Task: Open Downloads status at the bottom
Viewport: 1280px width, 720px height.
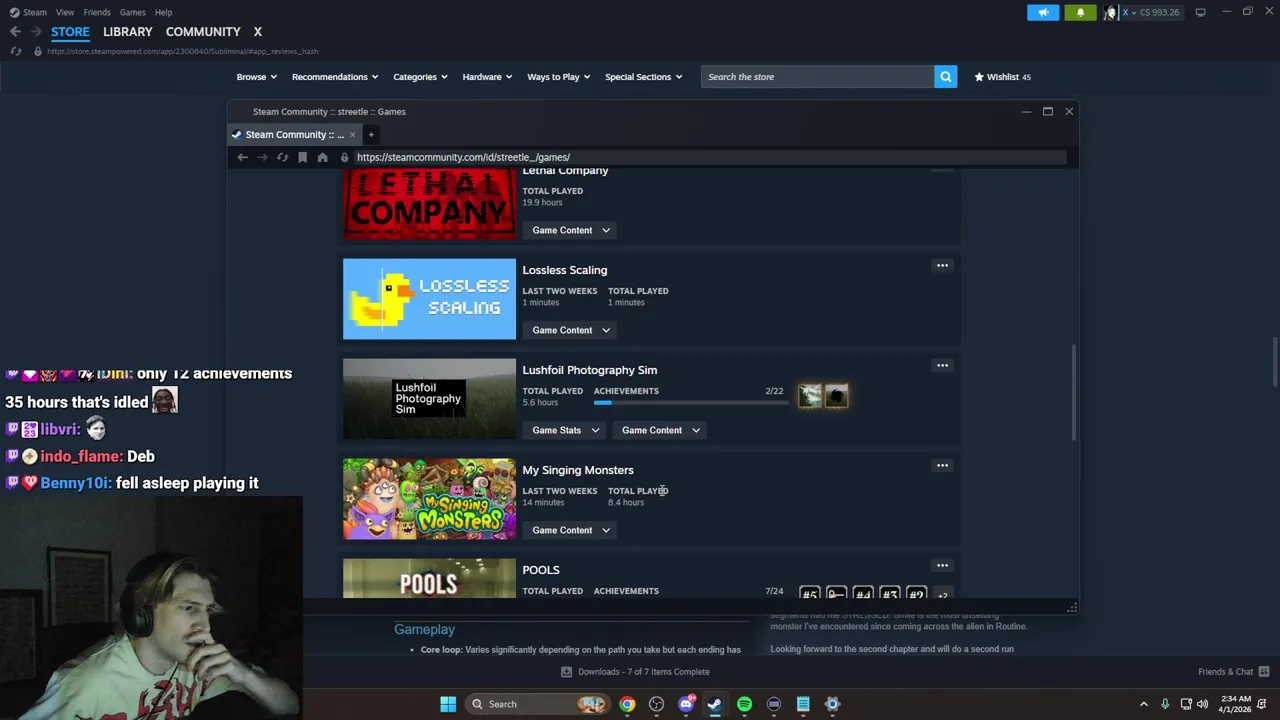Action: pyautogui.click(x=635, y=672)
